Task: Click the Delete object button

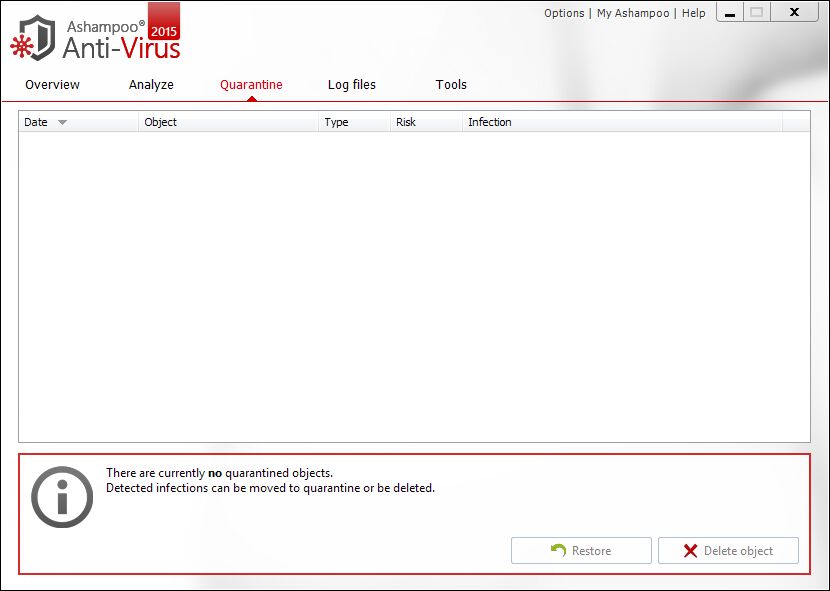Action: point(728,551)
